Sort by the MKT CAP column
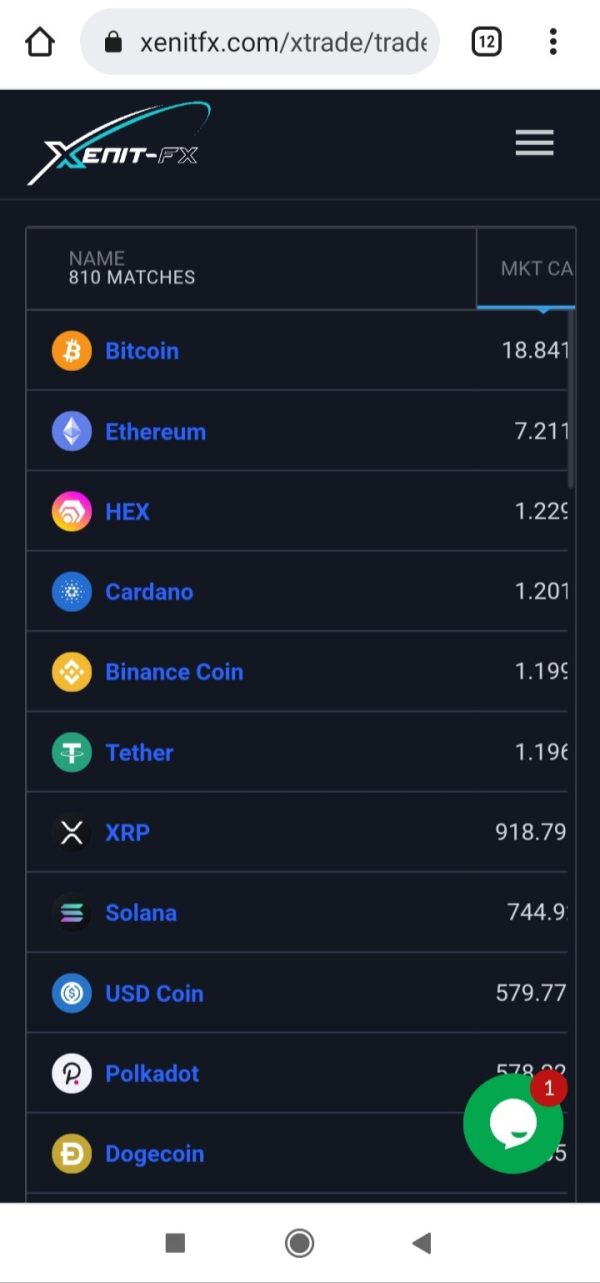This screenshot has width=600, height=1283. pos(535,268)
